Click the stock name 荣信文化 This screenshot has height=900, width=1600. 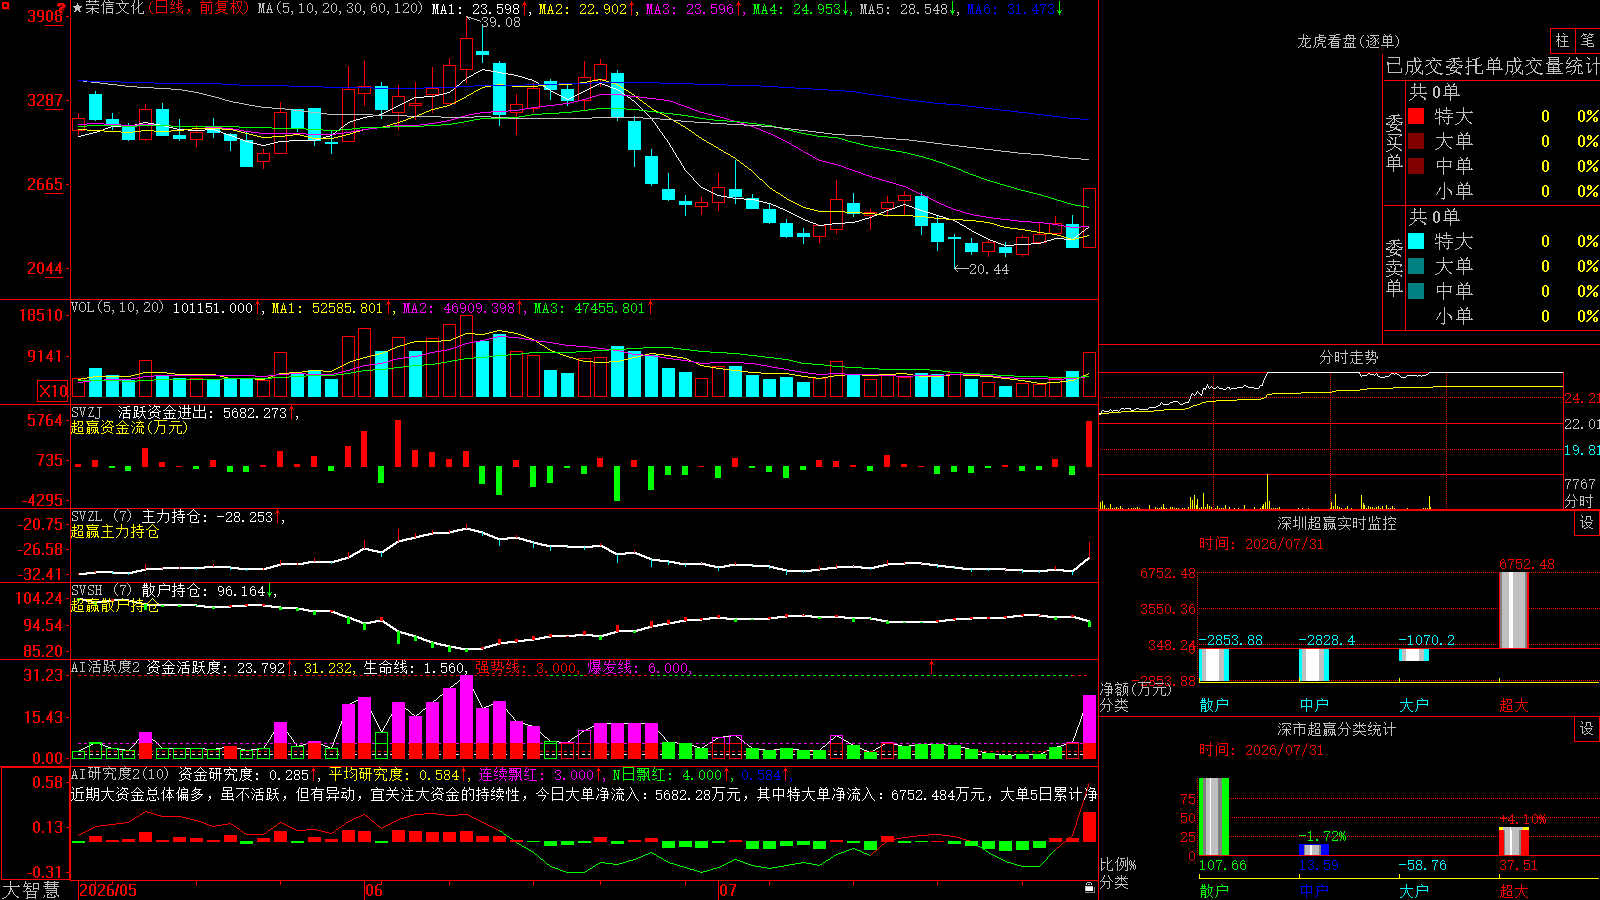(115, 8)
